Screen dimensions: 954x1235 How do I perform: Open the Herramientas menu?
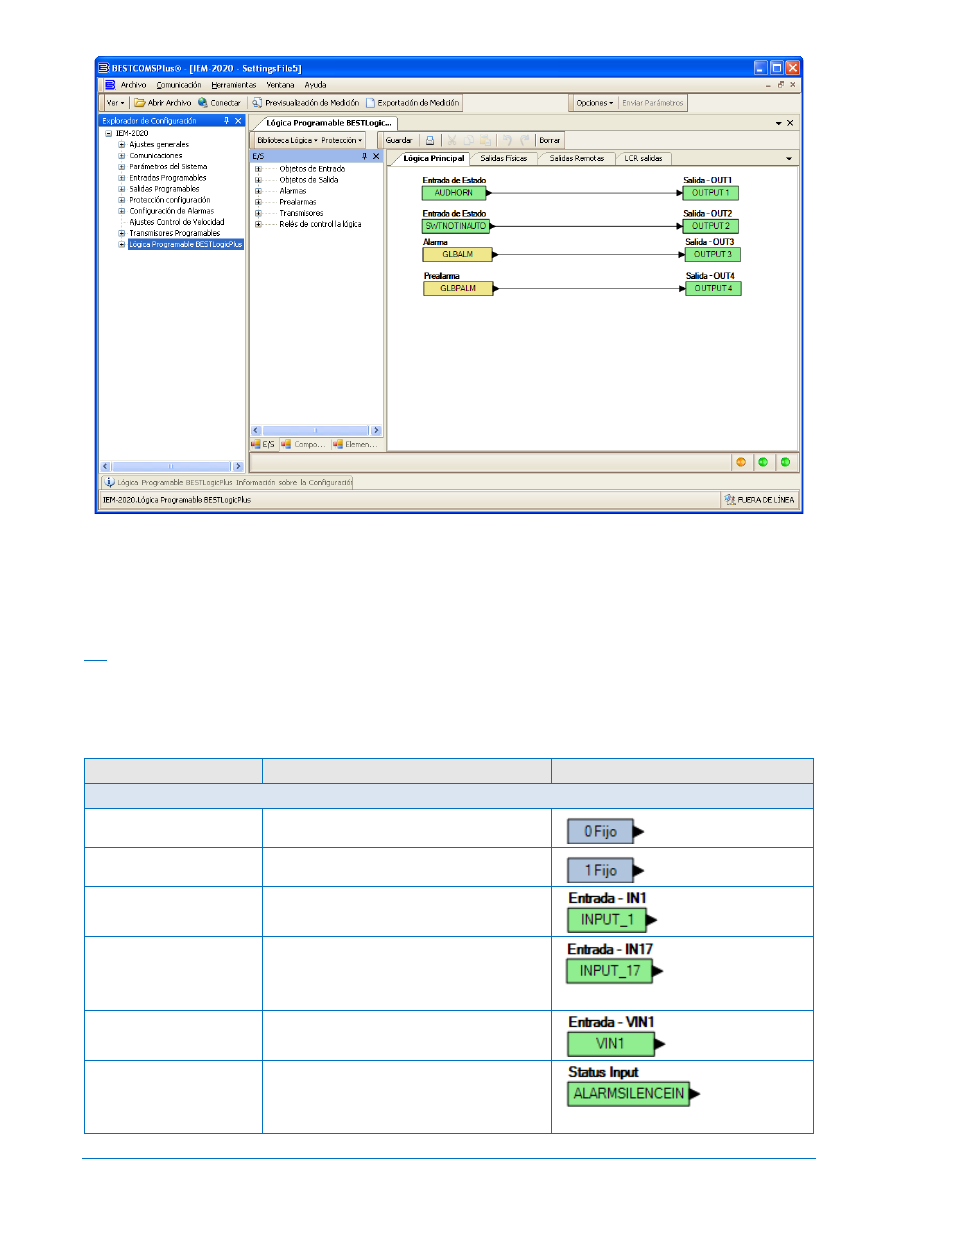pos(233,85)
